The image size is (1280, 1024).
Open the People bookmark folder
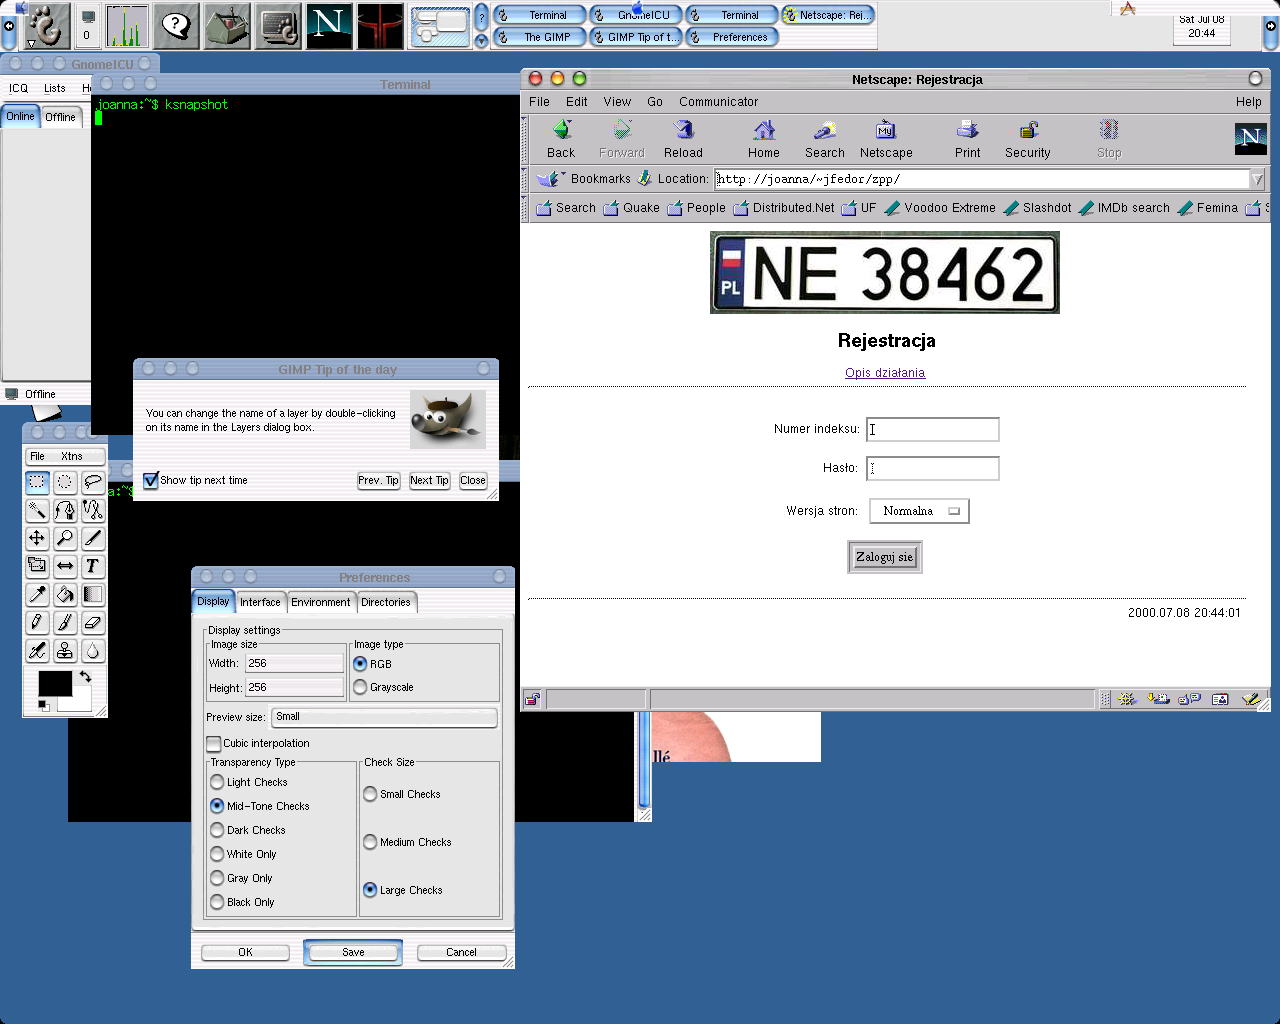(x=696, y=208)
